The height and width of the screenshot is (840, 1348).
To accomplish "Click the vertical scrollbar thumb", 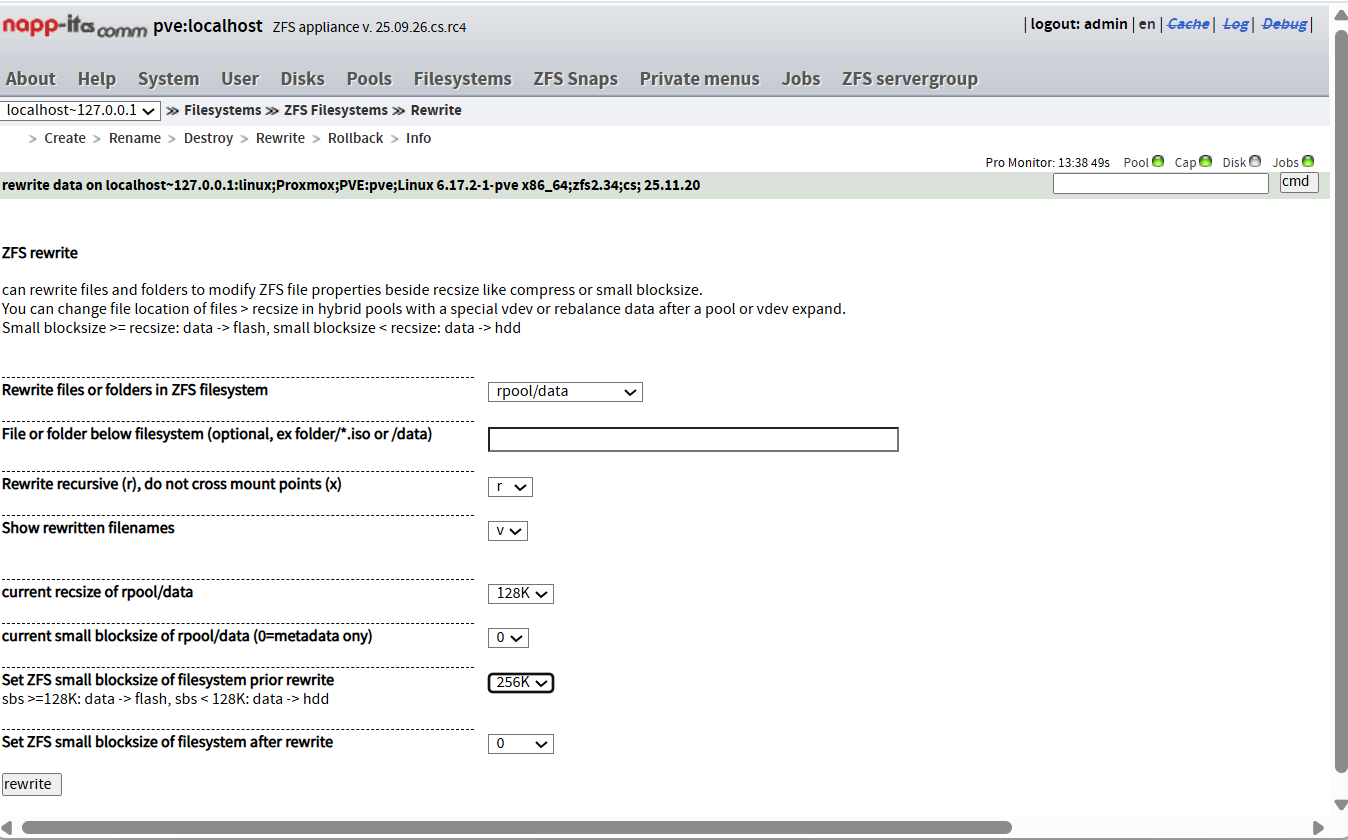I will click(1340, 400).
